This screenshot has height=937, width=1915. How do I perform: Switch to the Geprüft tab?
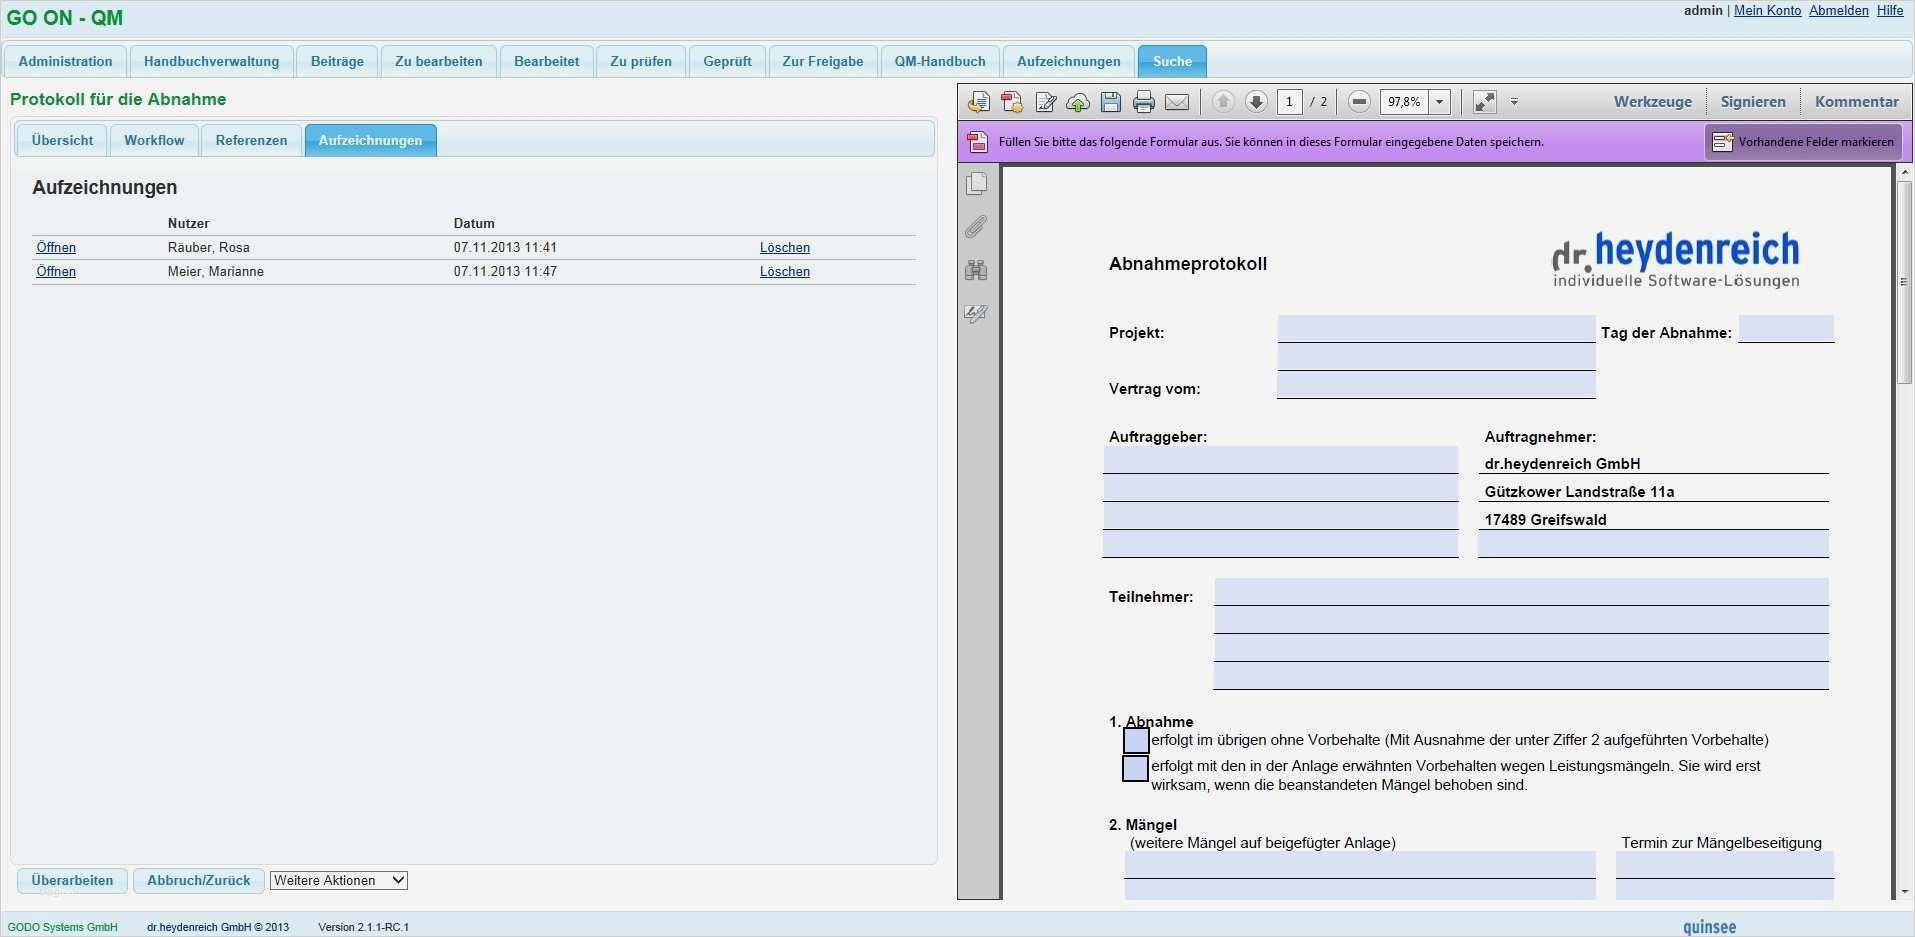pyautogui.click(x=727, y=61)
